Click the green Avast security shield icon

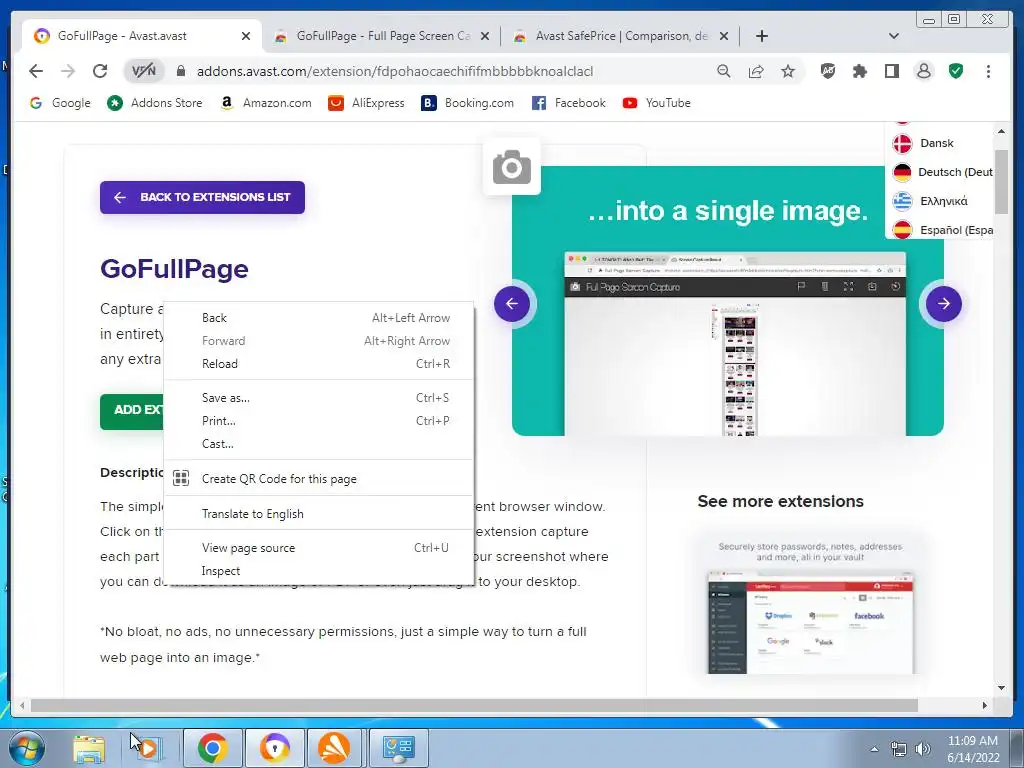[956, 71]
